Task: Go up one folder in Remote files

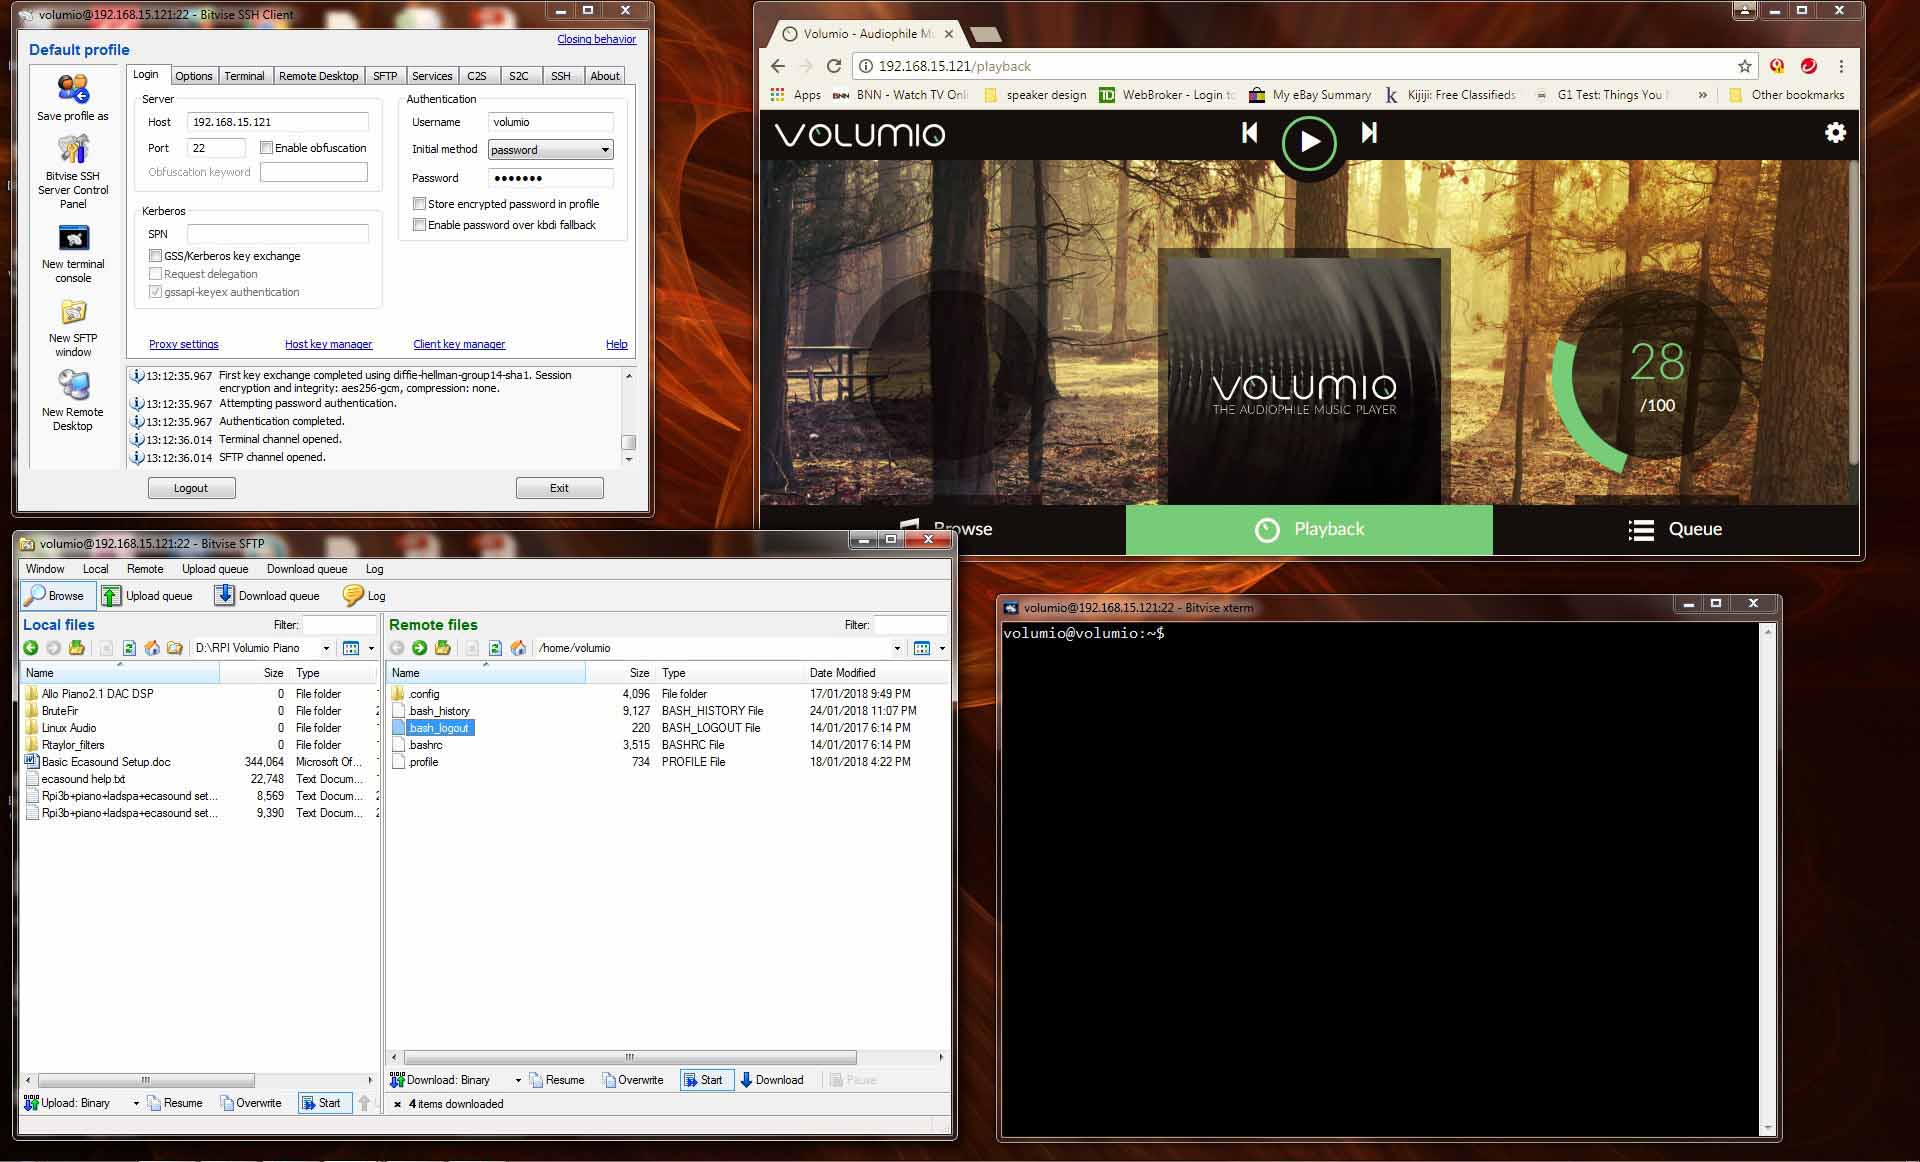Action: [443, 648]
